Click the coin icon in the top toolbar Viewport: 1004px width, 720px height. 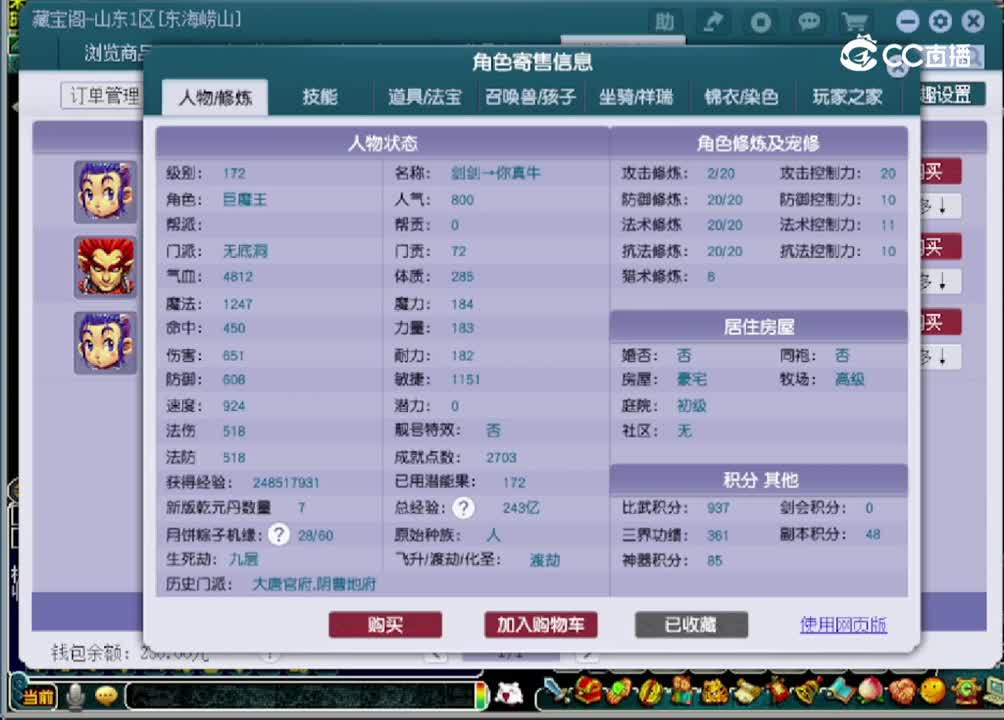(x=761, y=22)
